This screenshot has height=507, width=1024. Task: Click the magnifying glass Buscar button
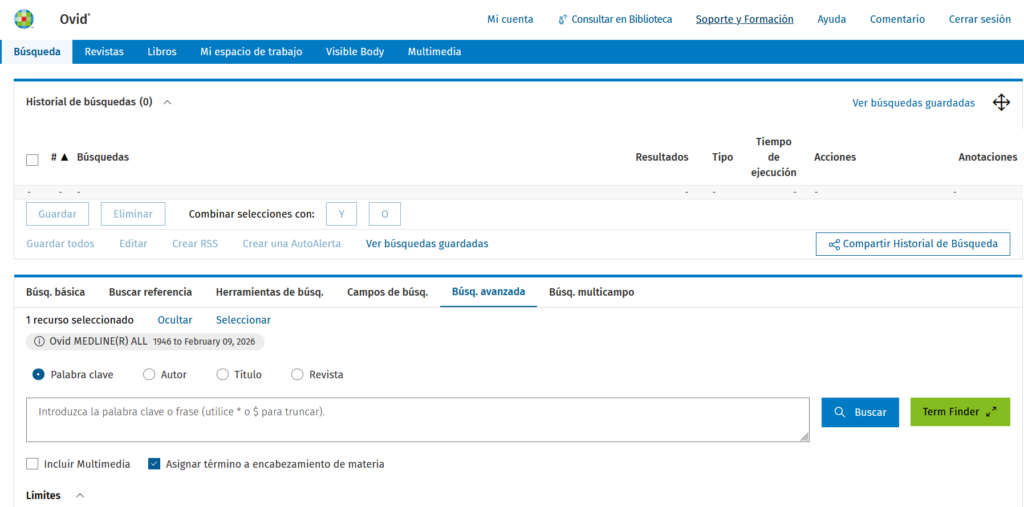pos(859,412)
